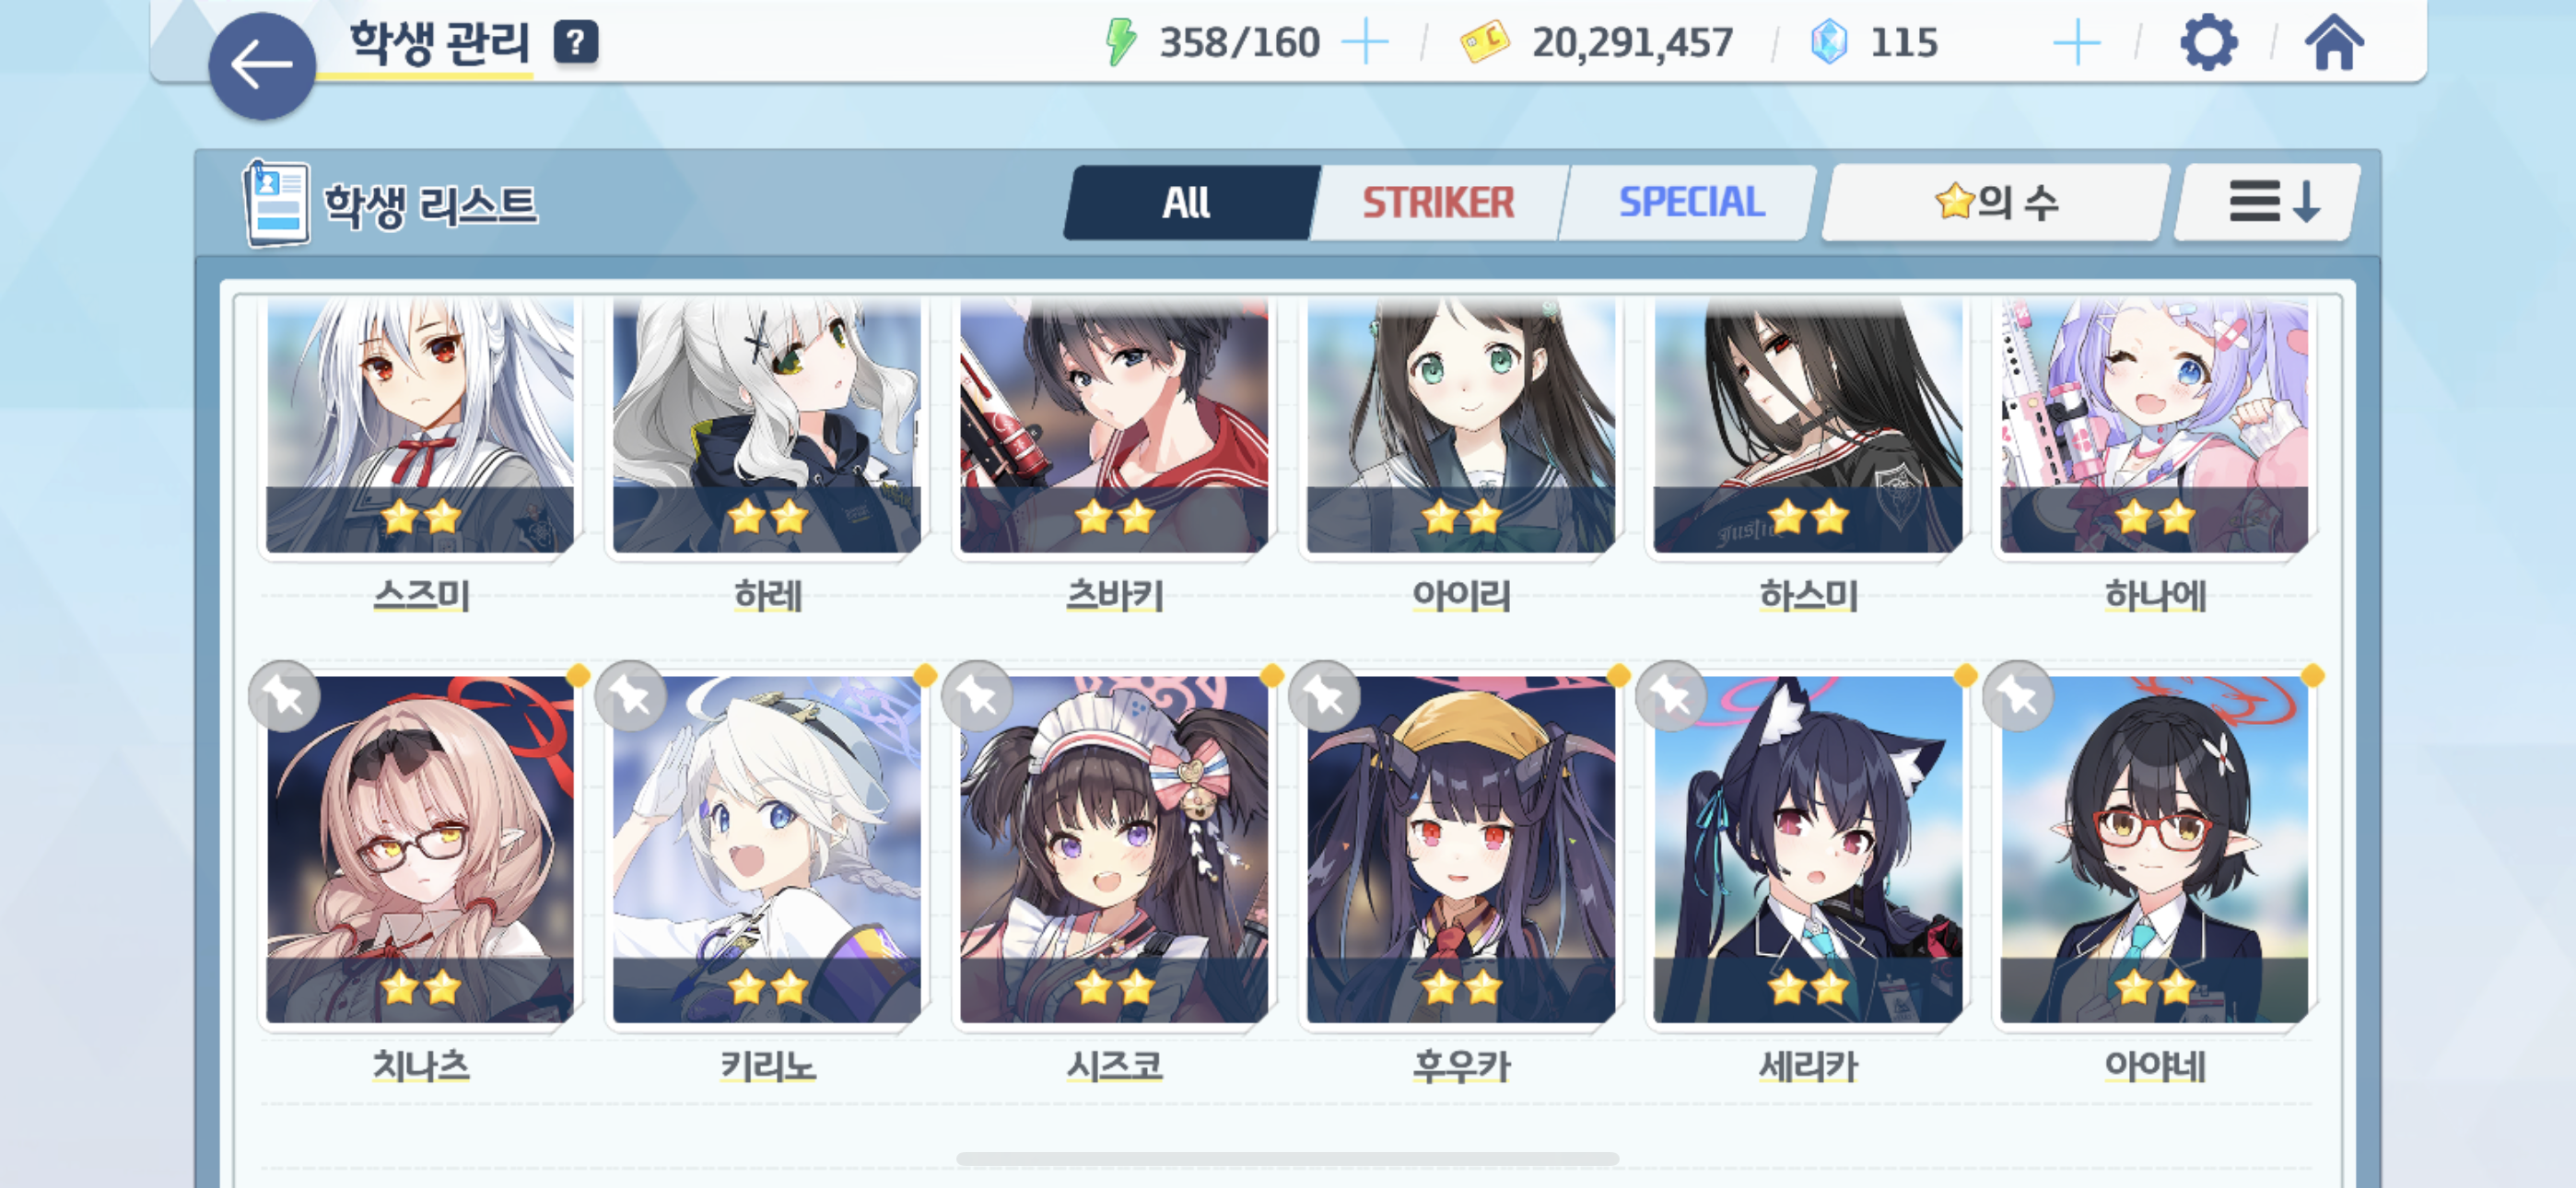Open the help question mark icon
2576x1188 pixels.
click(576, 42)
